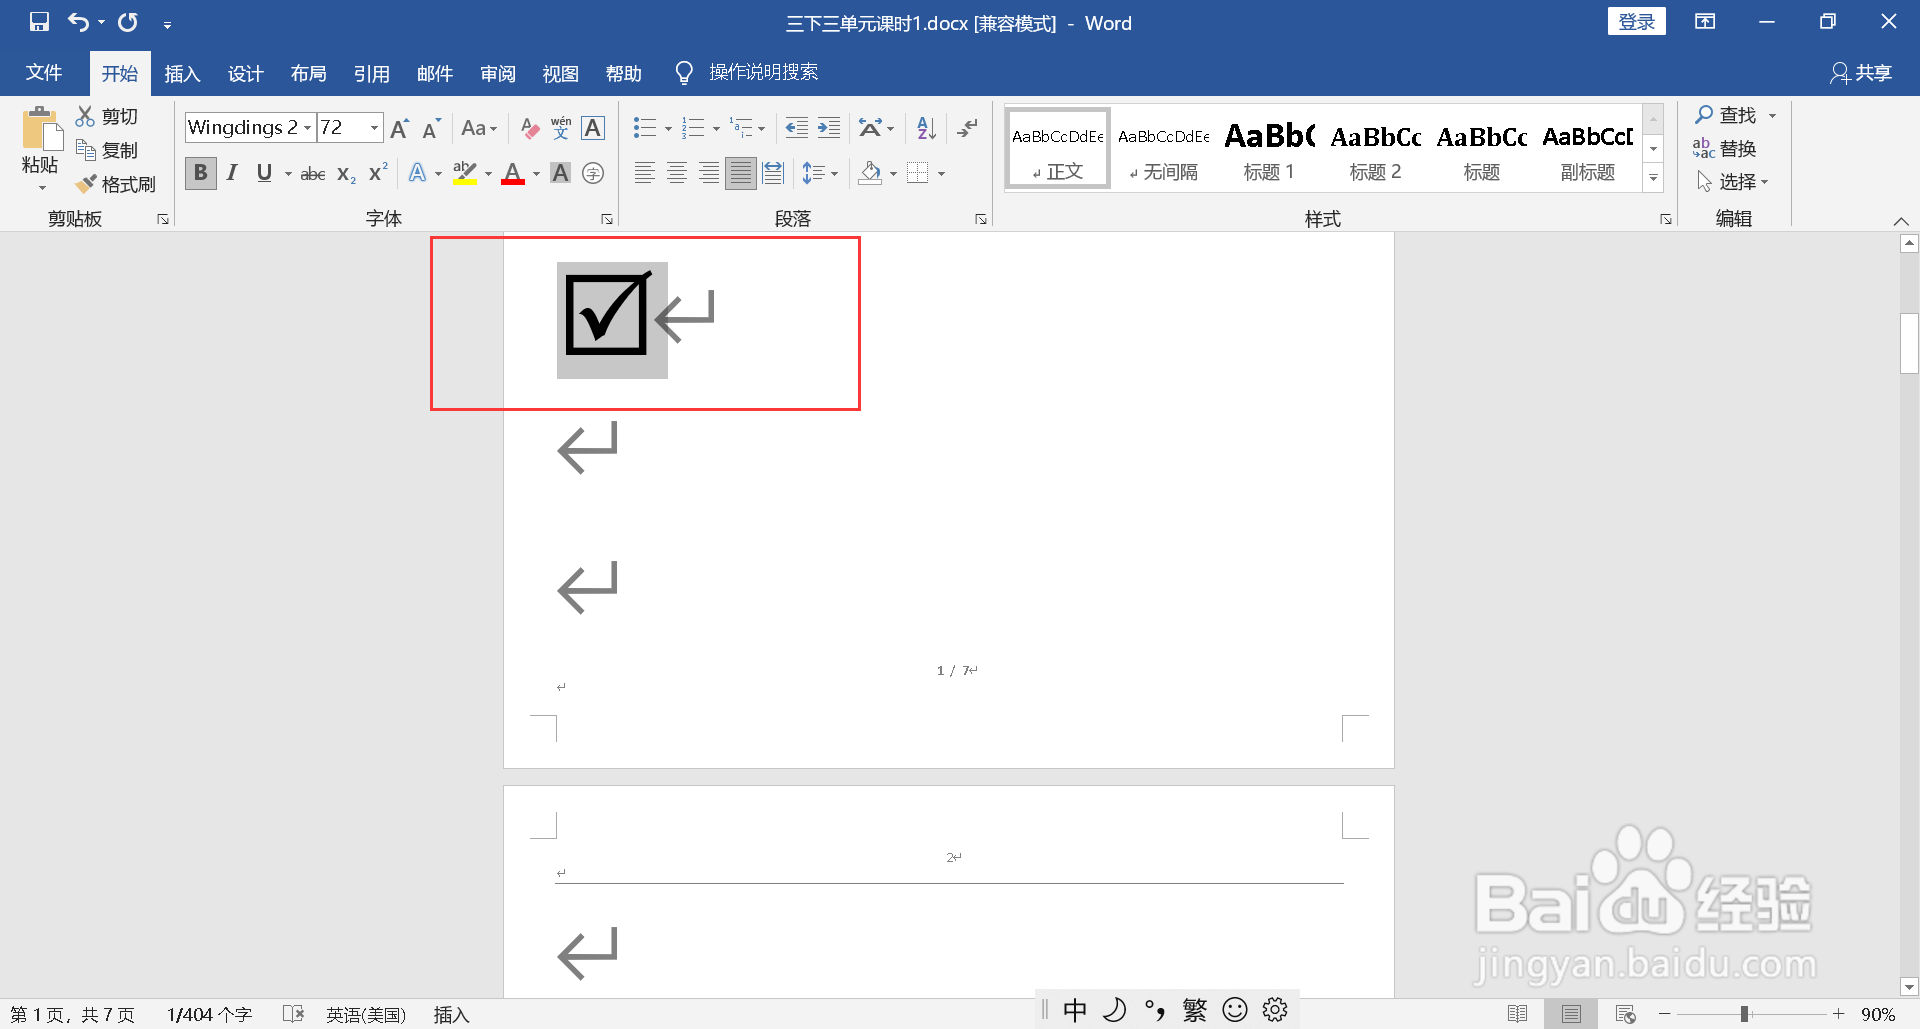This screenshot has height=1029, width=1920.
Task: Toggle Underline formatting
Action: click(264, 174)
